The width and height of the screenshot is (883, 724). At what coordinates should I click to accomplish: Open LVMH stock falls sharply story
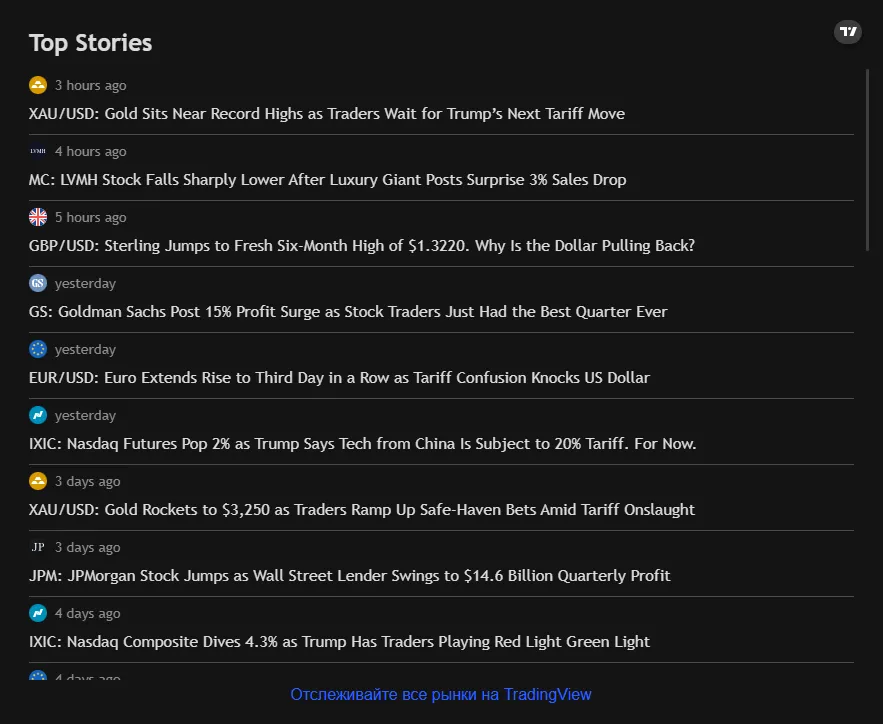click(327, 180)
